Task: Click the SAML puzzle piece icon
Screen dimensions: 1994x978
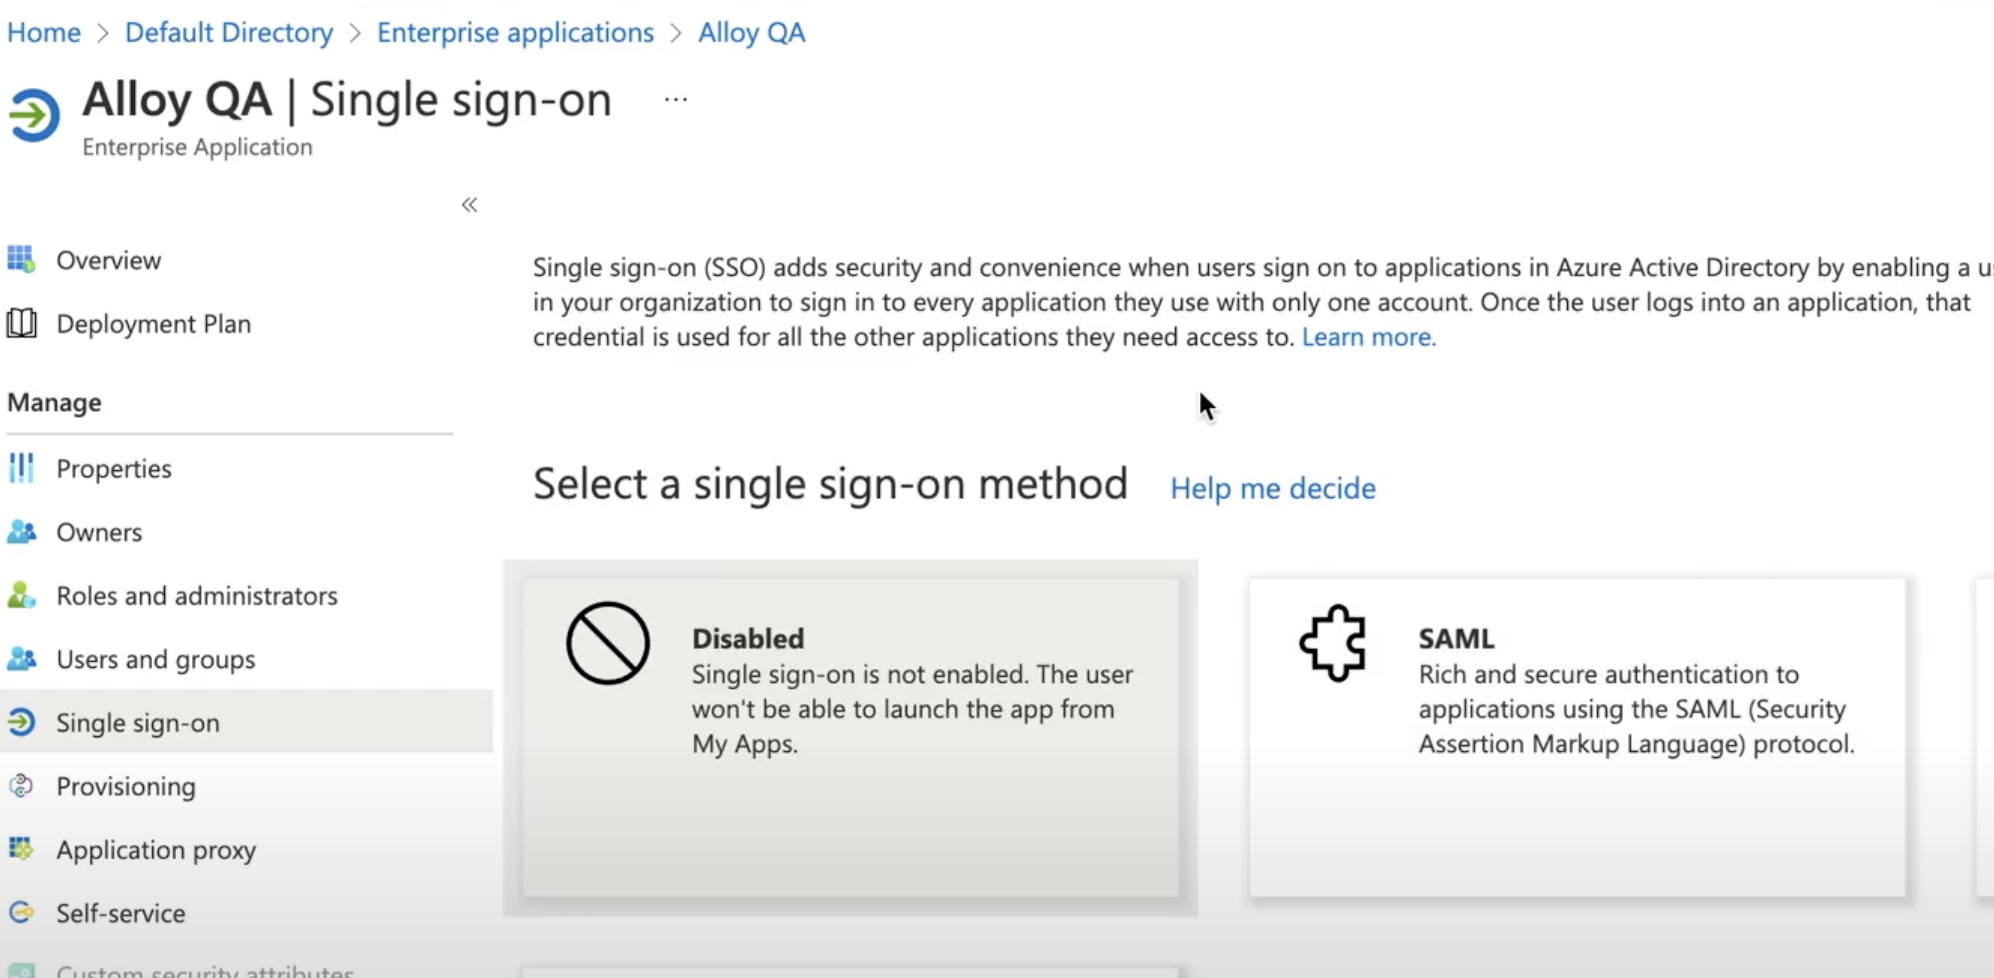Action: (x=1333, y=643)
